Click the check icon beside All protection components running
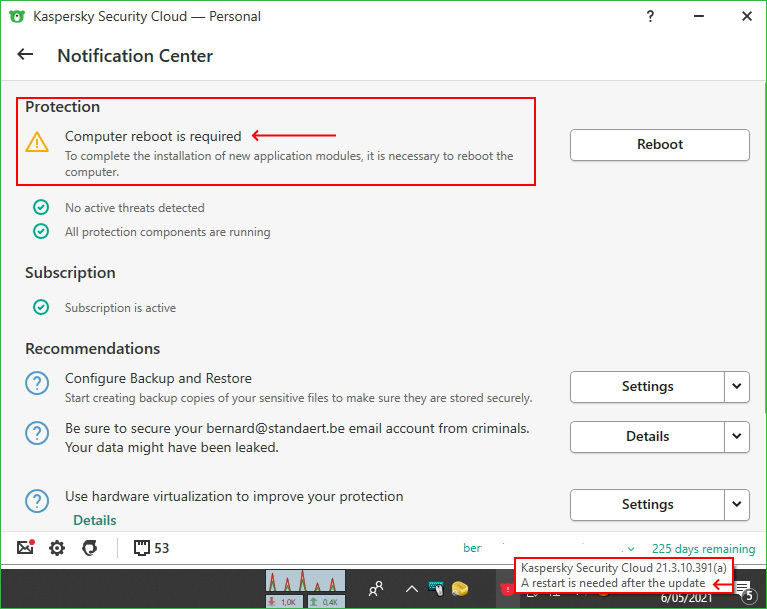The height and width of the screenshot is (609, 767). click(x=41, y=231)
